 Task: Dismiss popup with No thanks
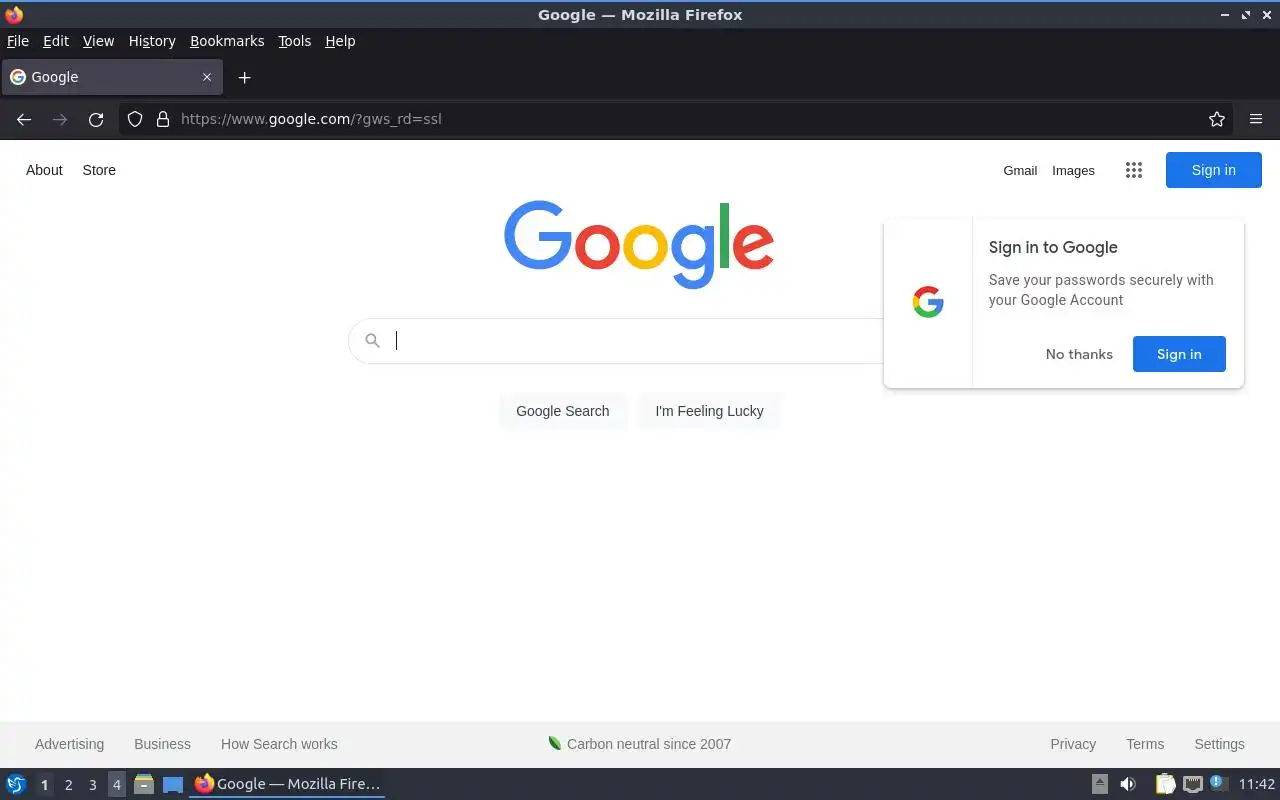1079,354
